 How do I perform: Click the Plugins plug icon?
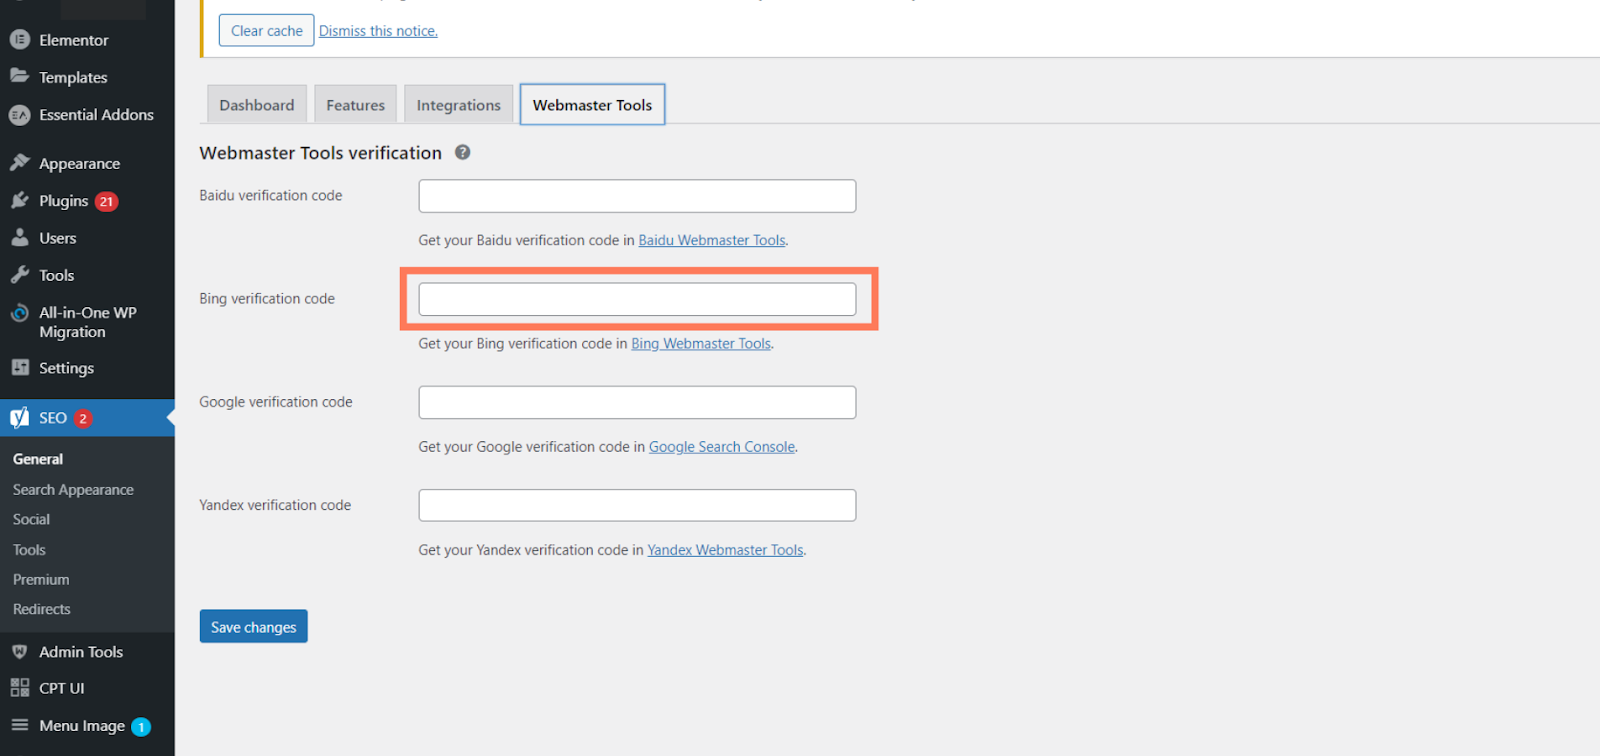19,201
